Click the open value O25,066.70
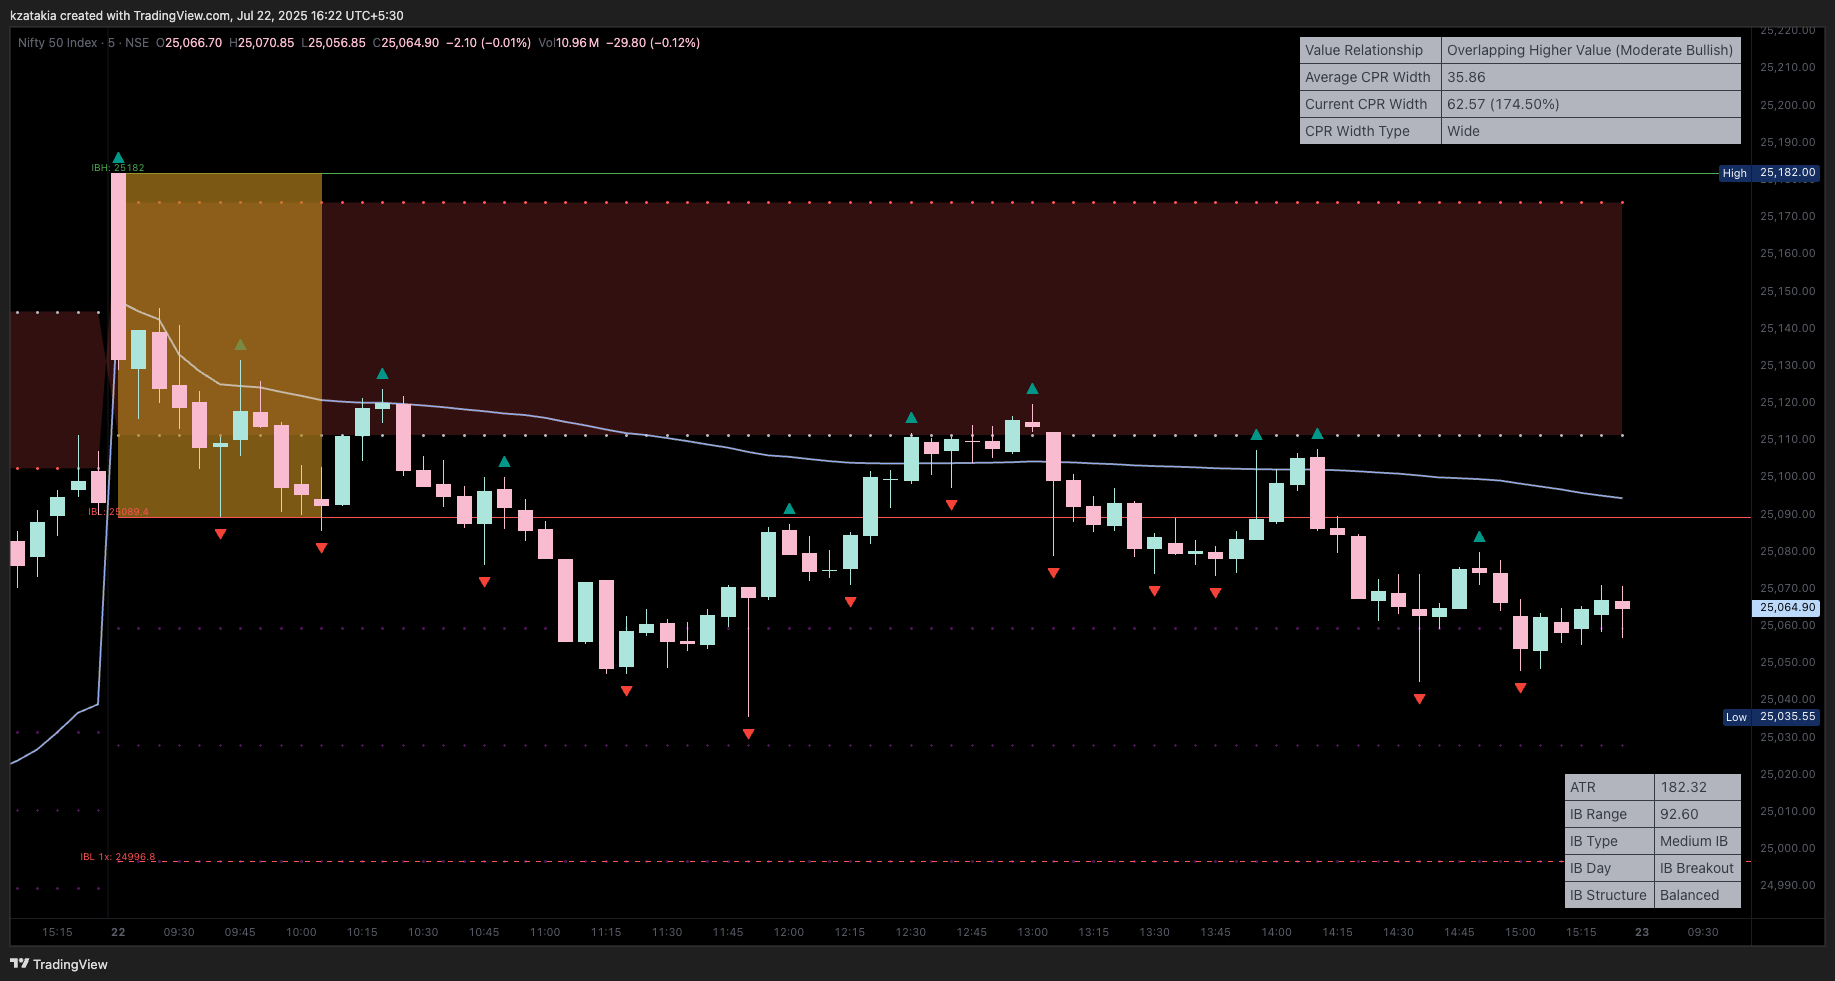Screen dimensions: 1835x981 click(x=189, y=43)
